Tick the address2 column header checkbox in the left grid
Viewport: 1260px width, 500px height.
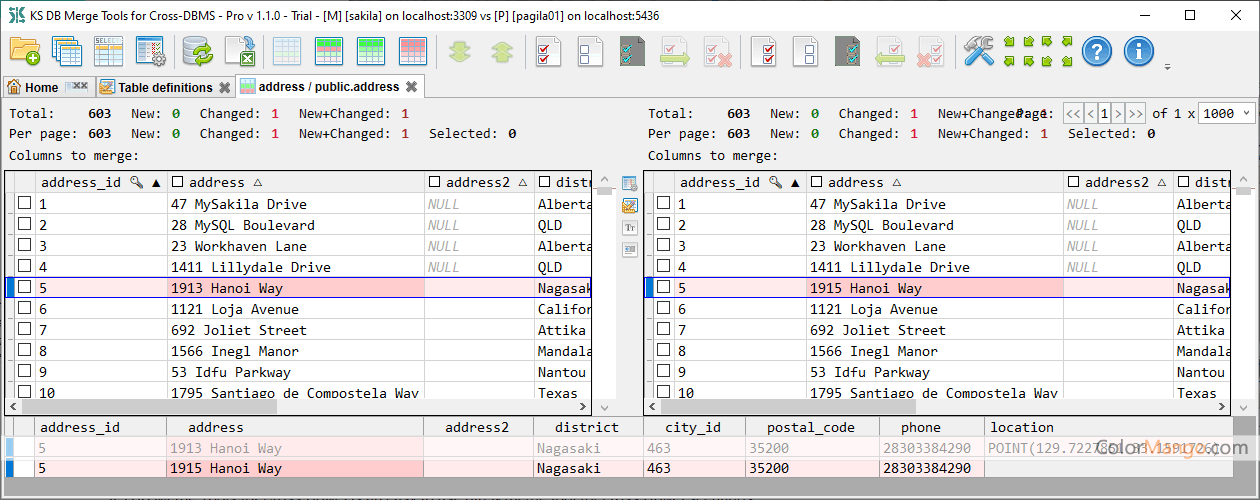(x=434, y=182)
